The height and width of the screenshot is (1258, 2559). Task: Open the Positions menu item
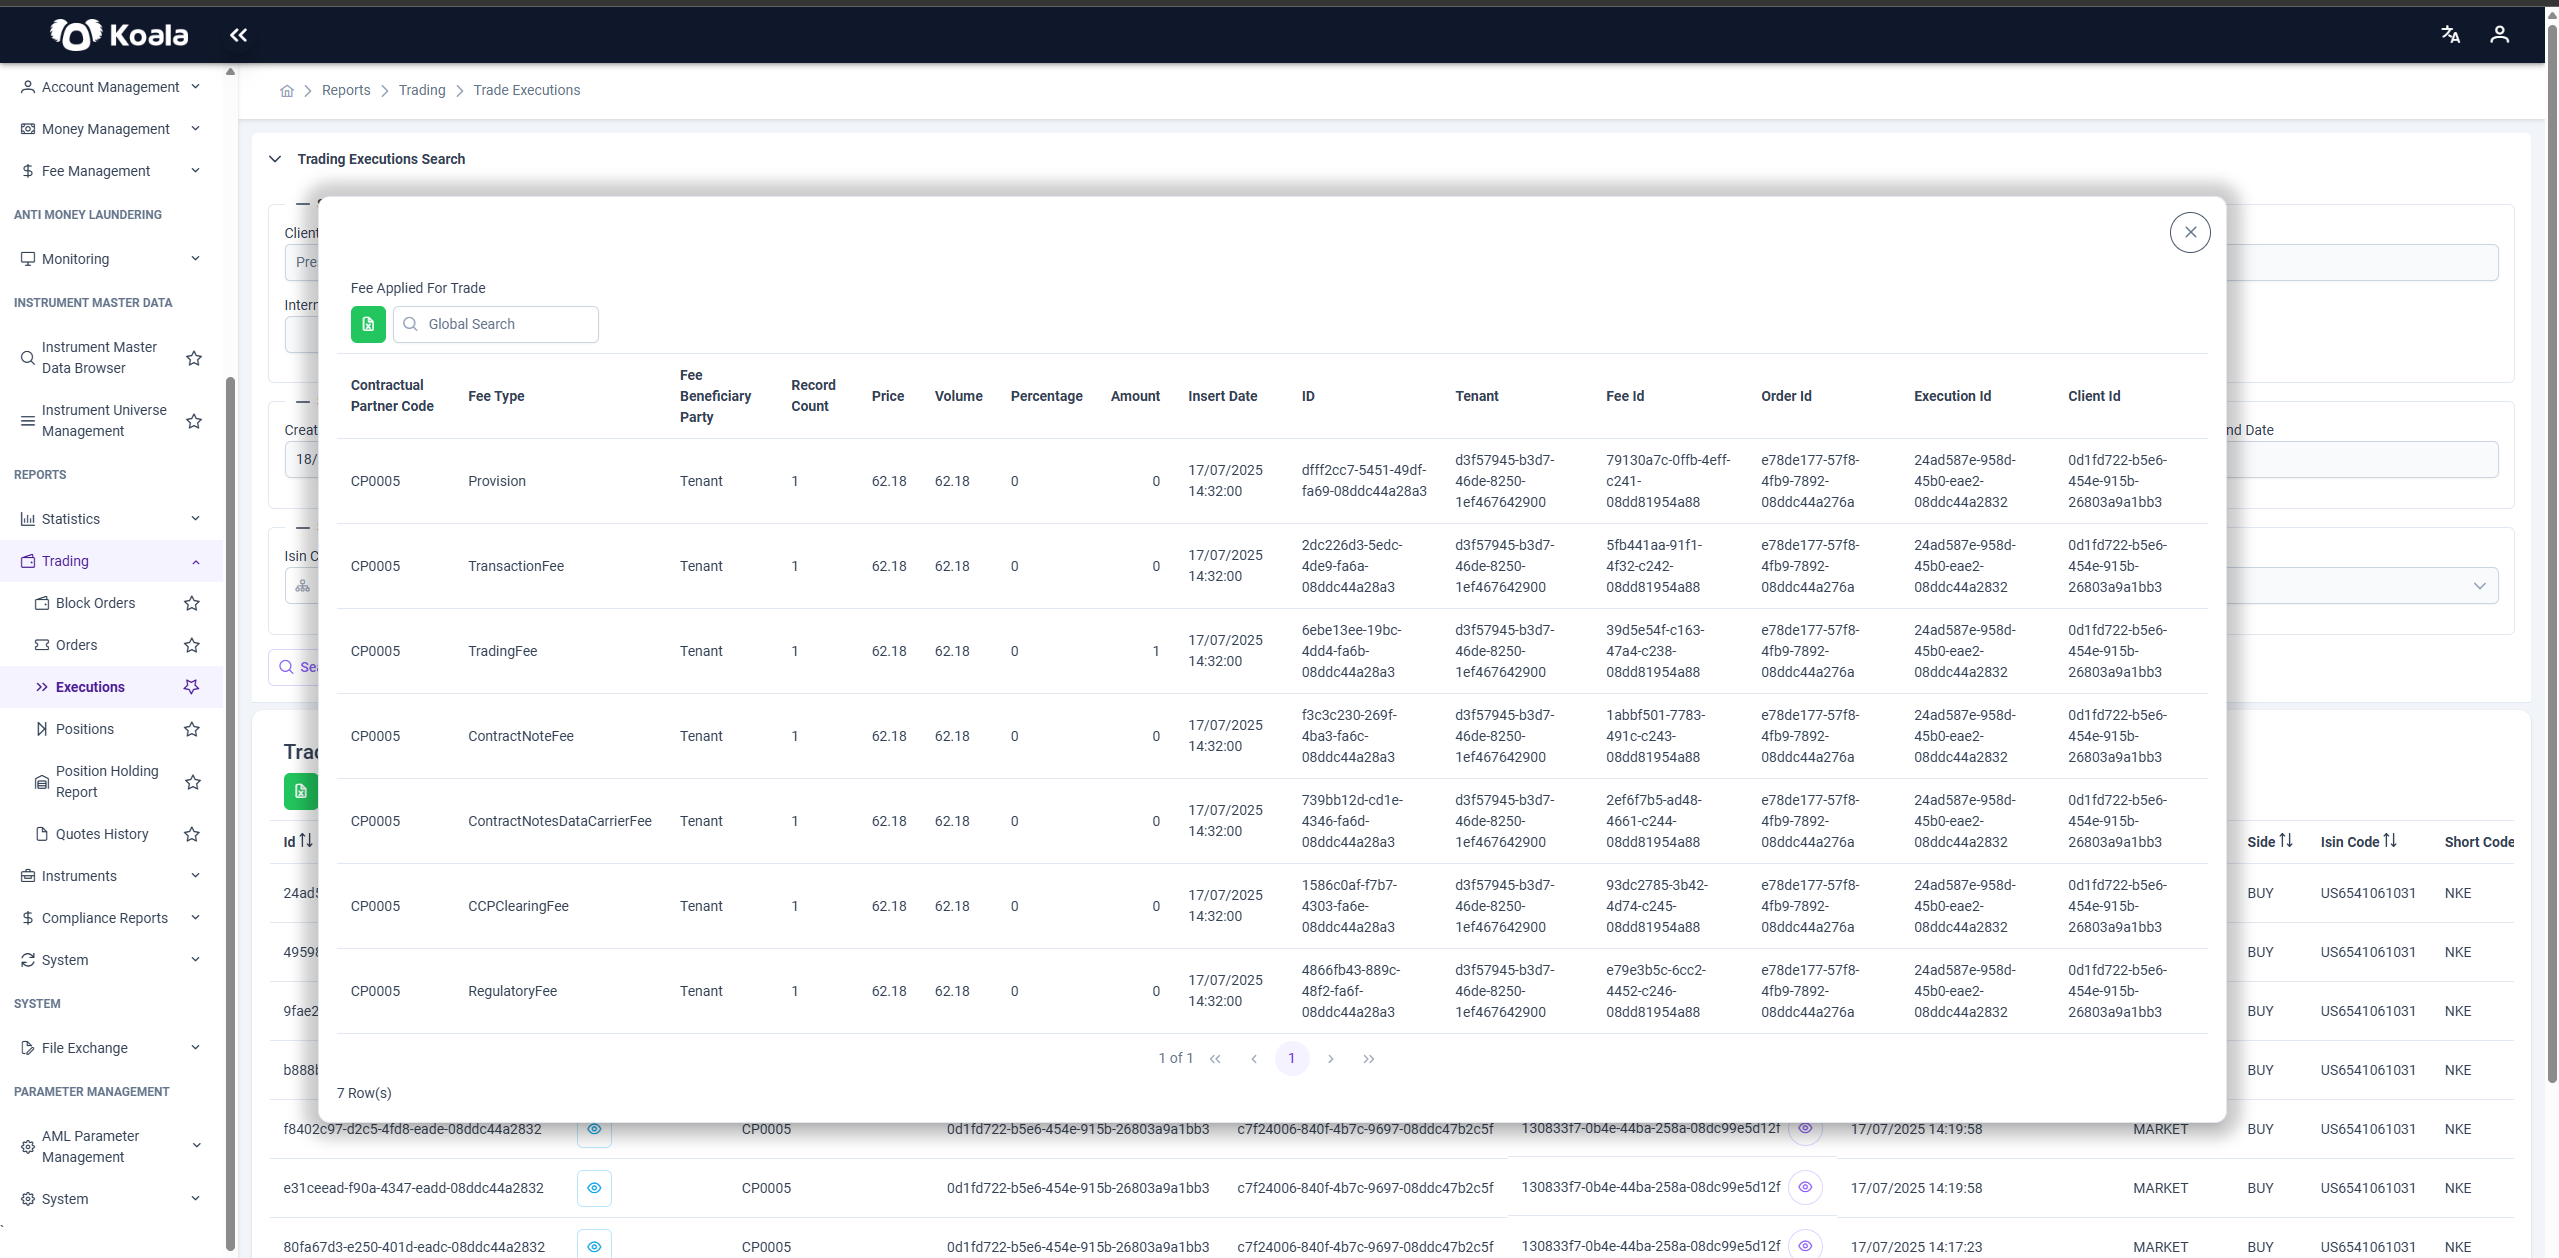[85, 729]
